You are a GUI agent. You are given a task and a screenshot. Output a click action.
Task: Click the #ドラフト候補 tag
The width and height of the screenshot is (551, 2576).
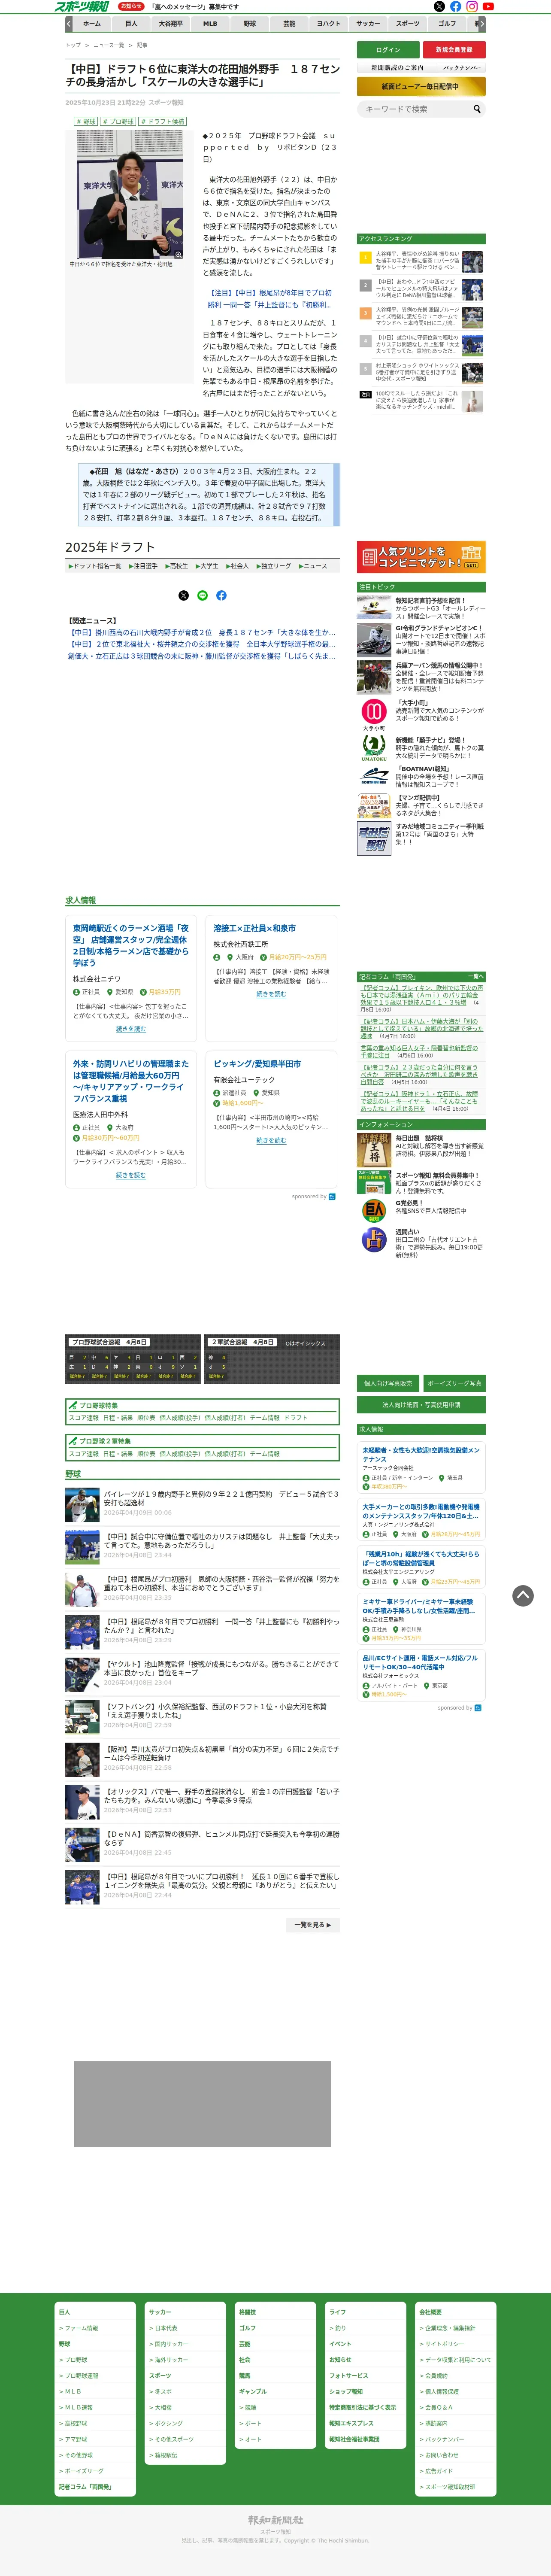162,121
